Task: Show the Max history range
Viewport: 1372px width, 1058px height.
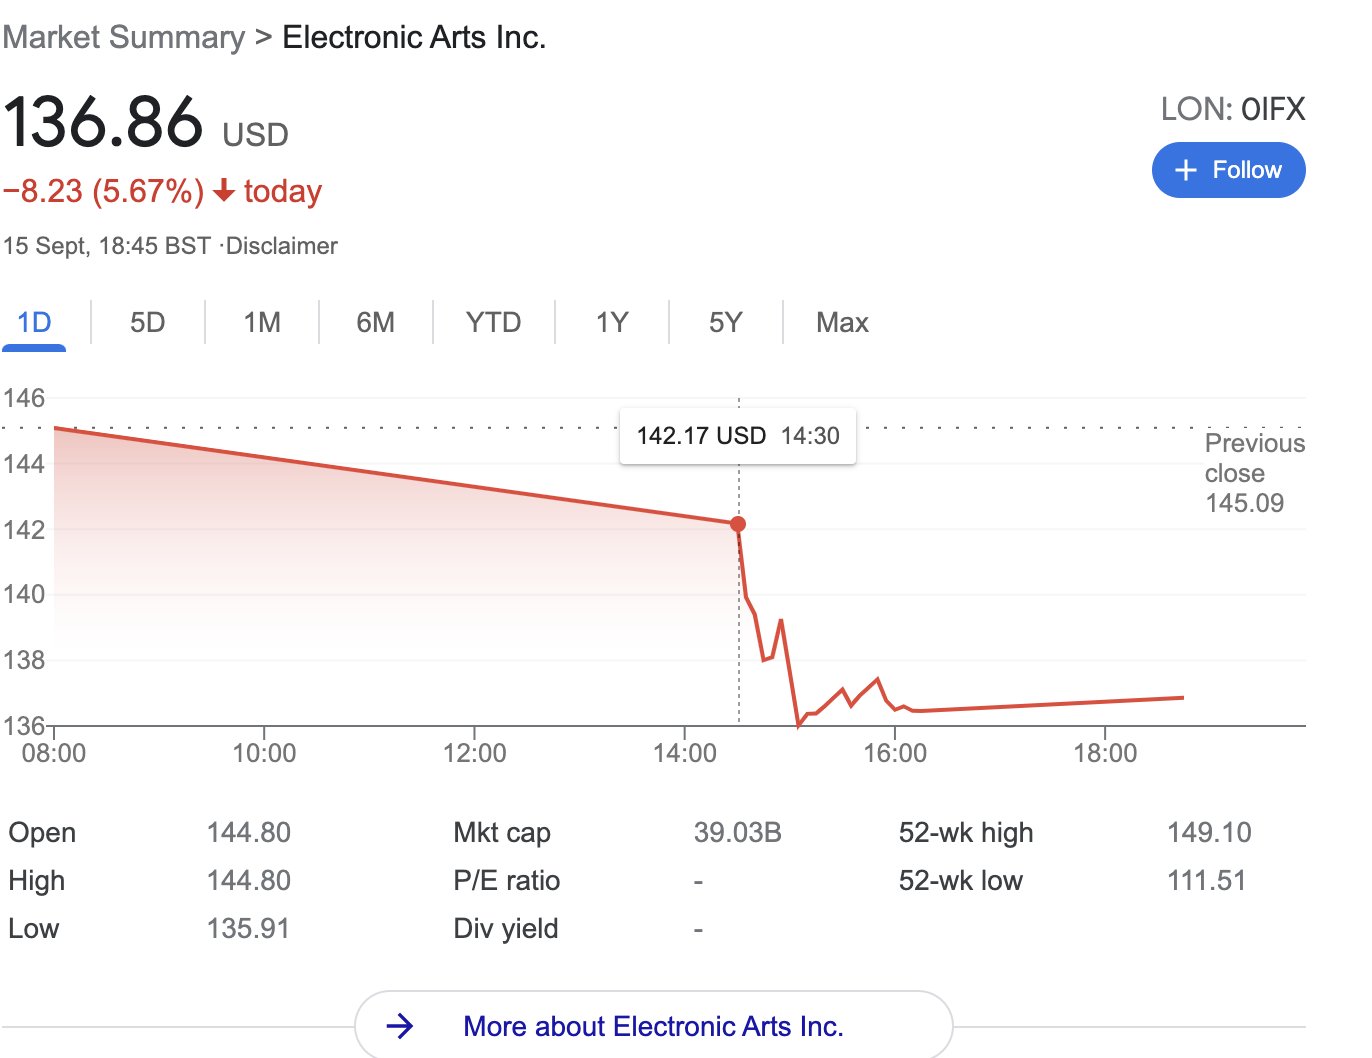Action: (x=842, y=323)
